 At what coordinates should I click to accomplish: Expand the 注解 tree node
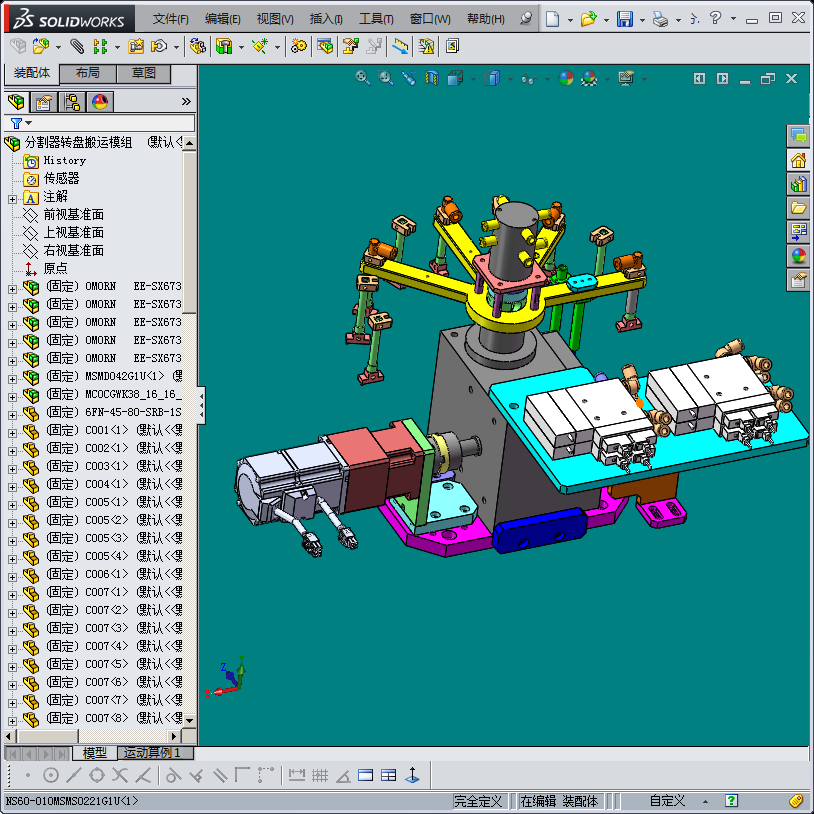pyautogui.click(x=12, y=199)
